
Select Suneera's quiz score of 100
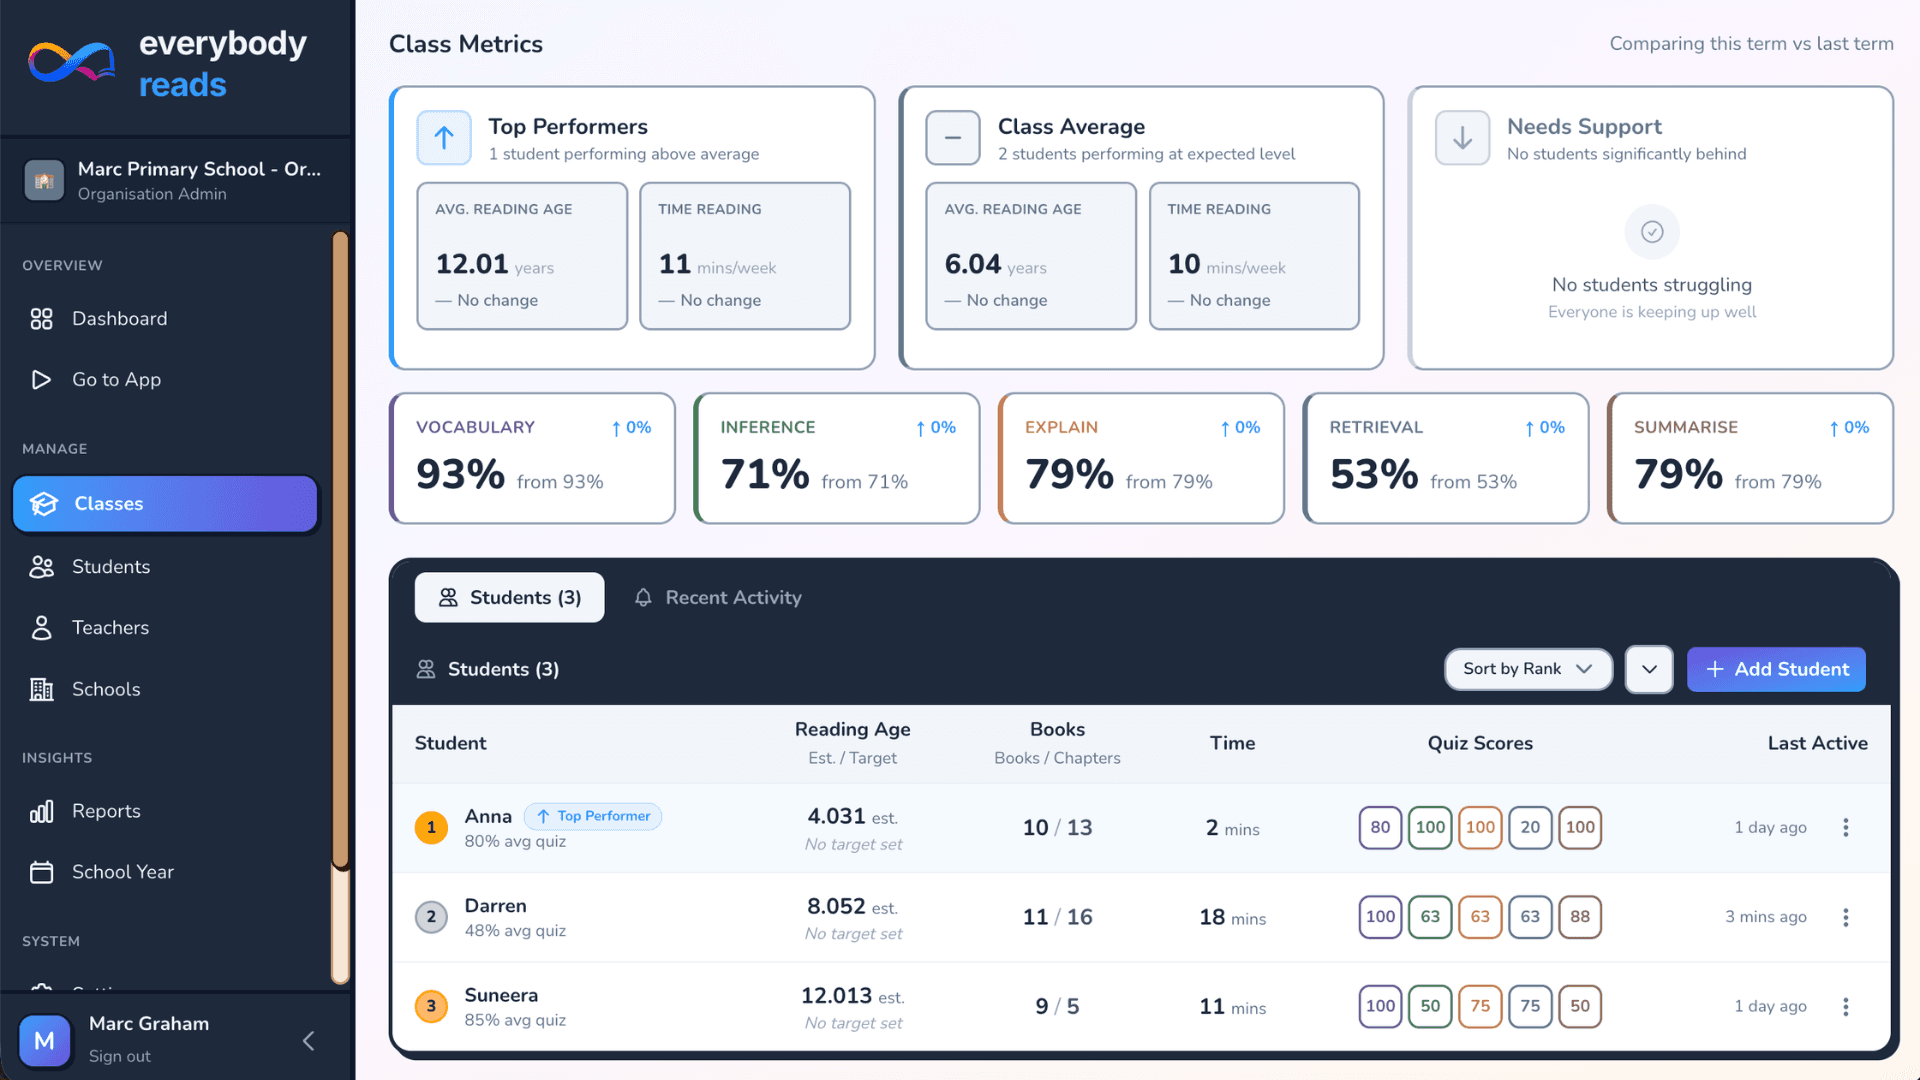click(1380, 1006)
